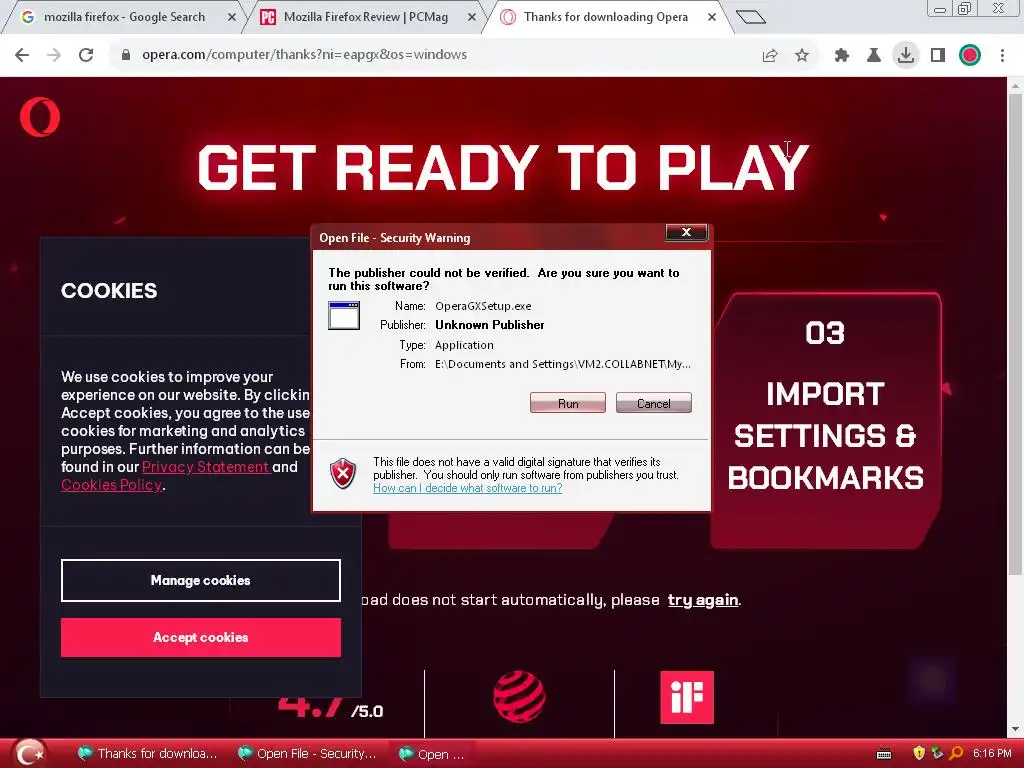The image size is (1024, 768).
Task: Click the network connection tray icon
Action: 937,754
